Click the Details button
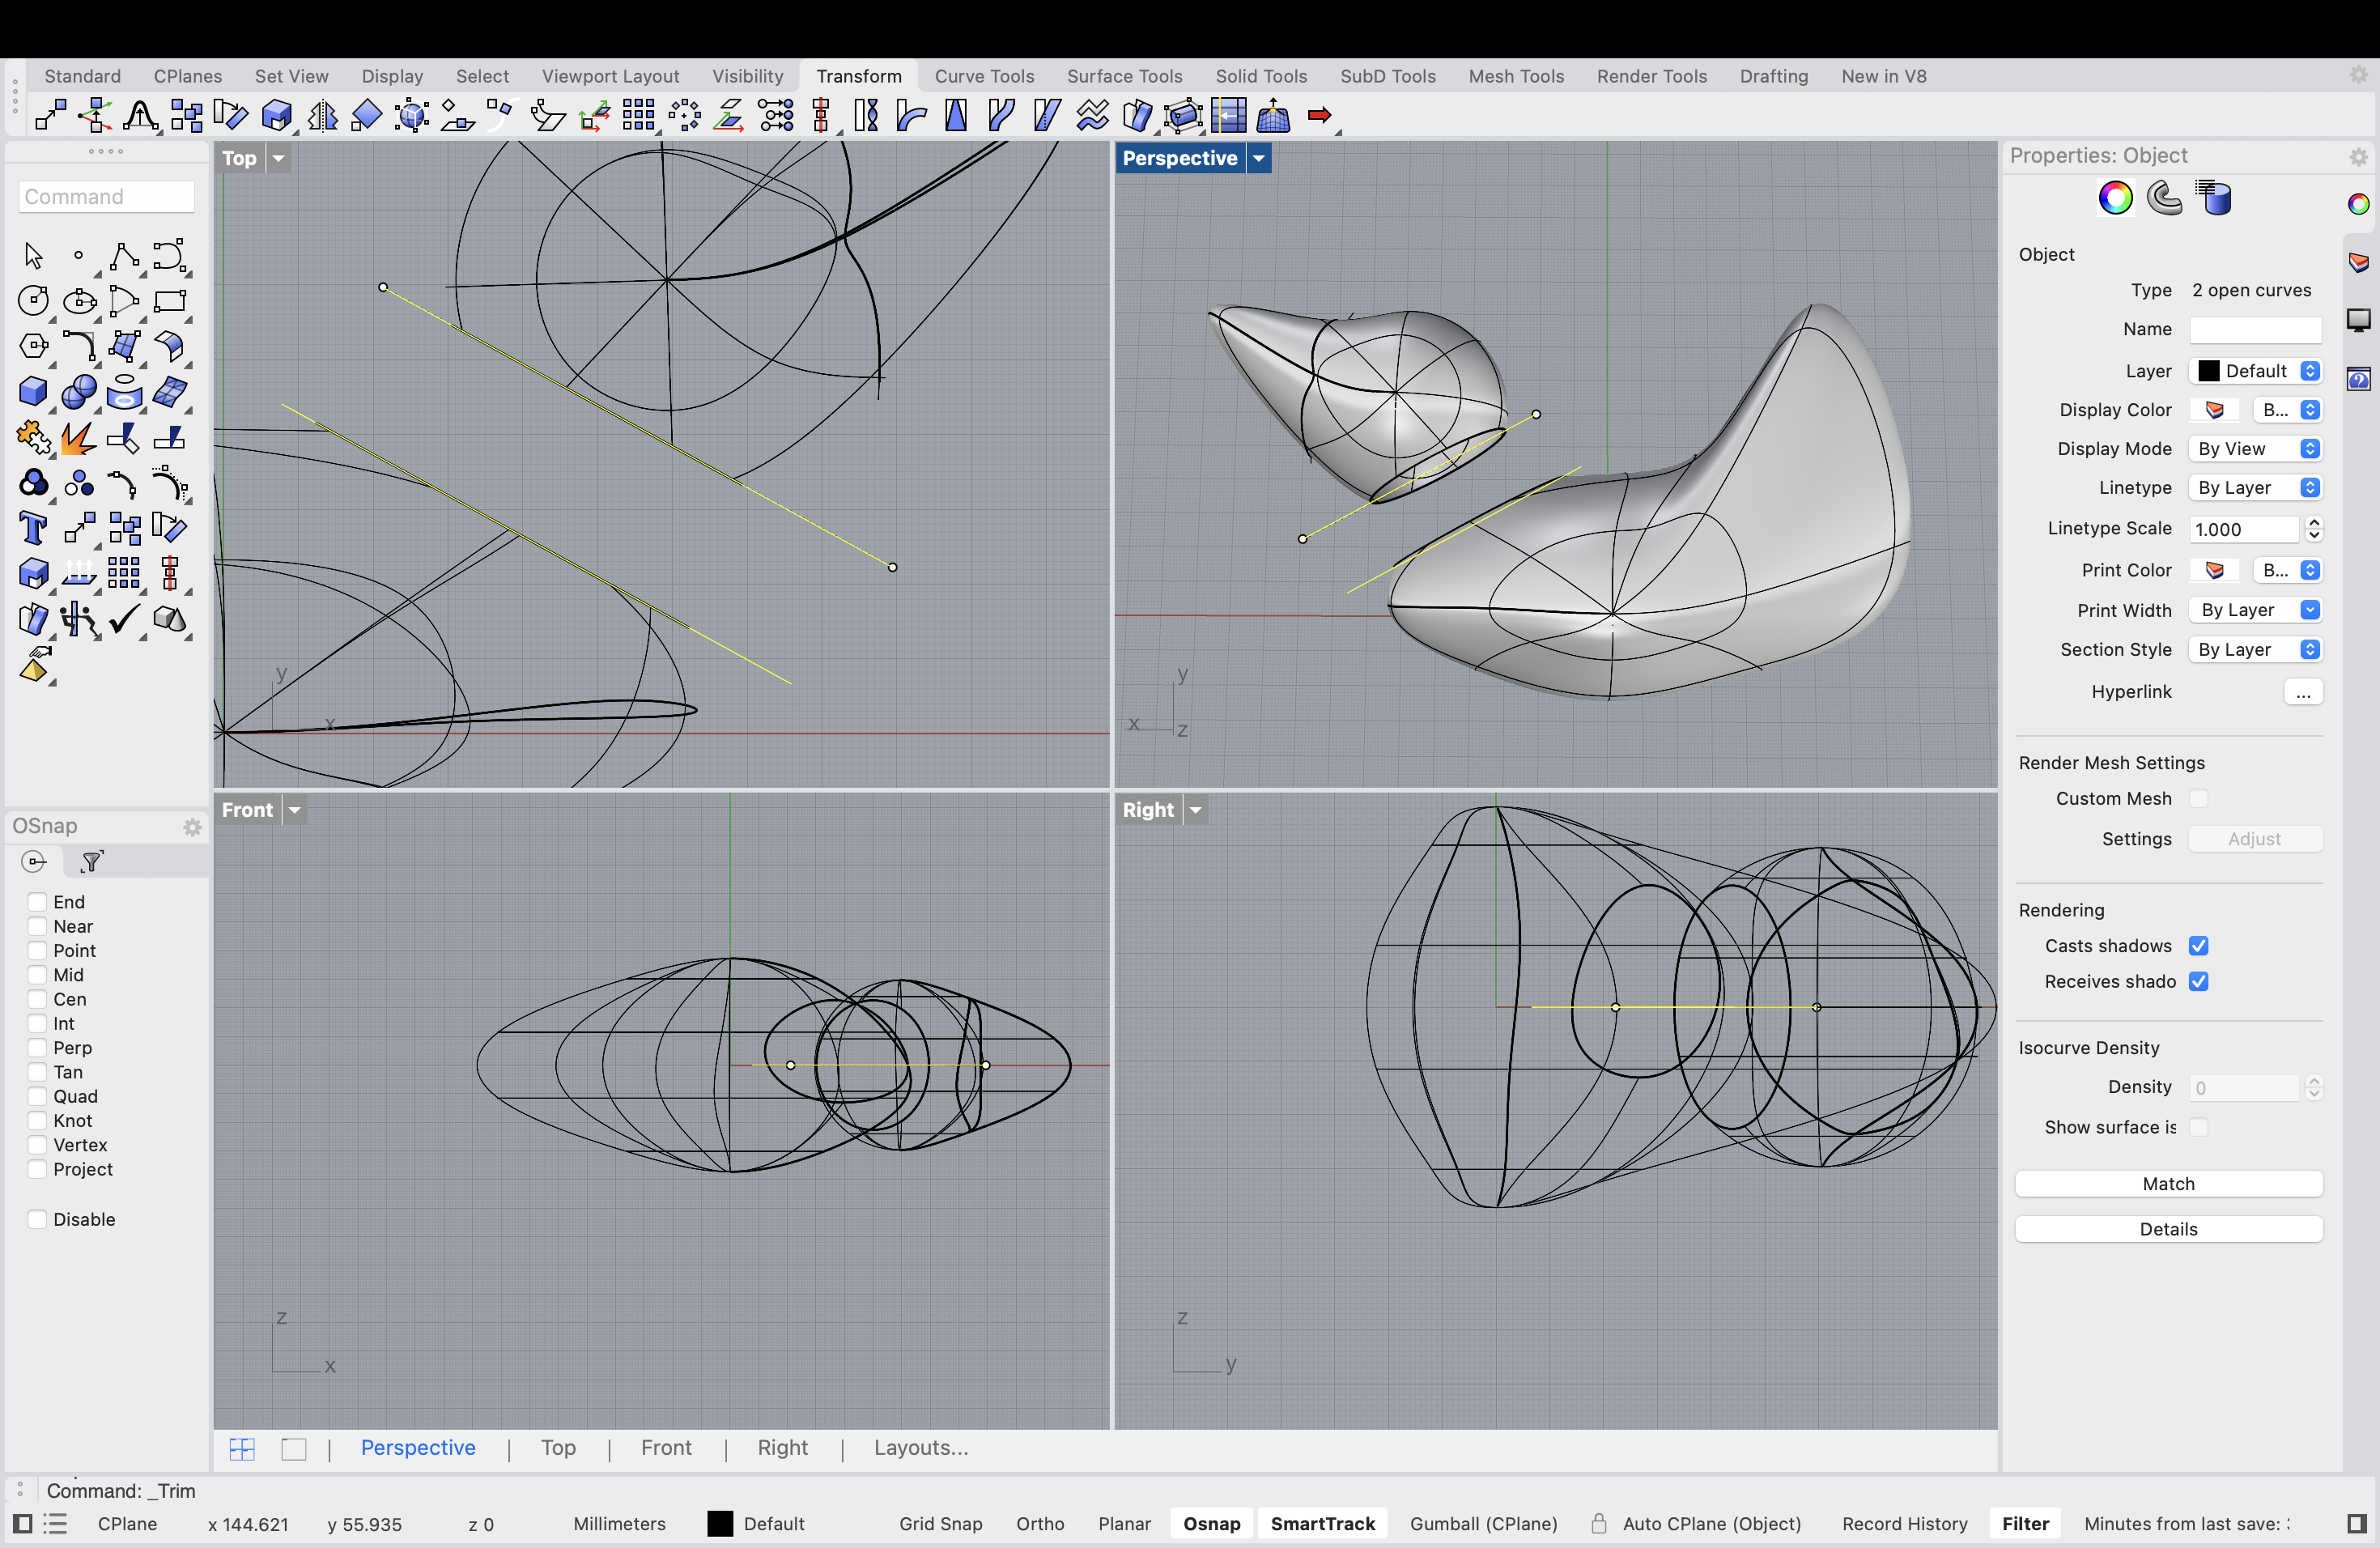 (2168, 1229)
